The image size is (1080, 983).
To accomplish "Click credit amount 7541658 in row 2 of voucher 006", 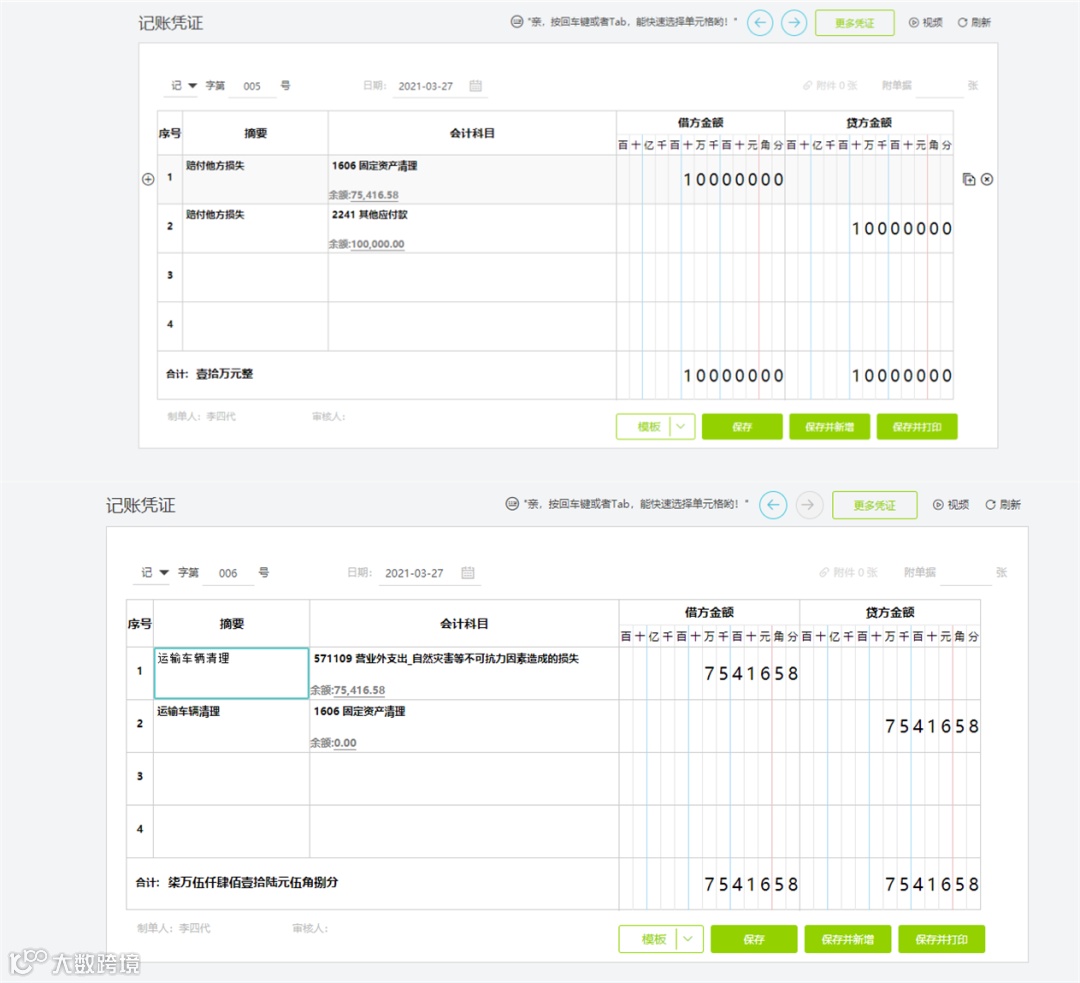I will click(890, 726).
